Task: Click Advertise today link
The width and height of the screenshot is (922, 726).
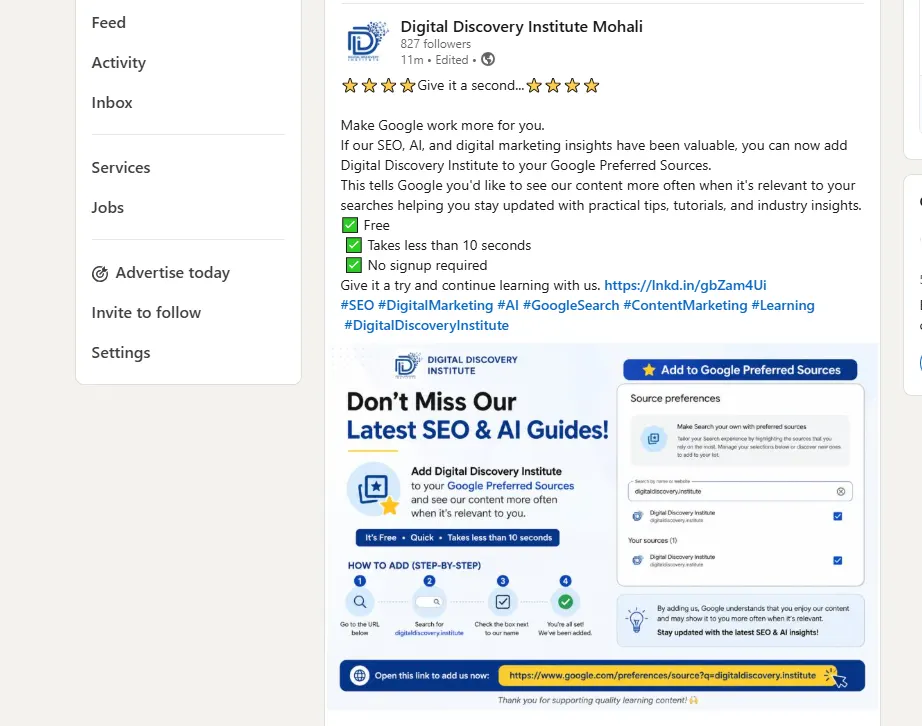Action: pyautogui.click(x=172, y=273)
